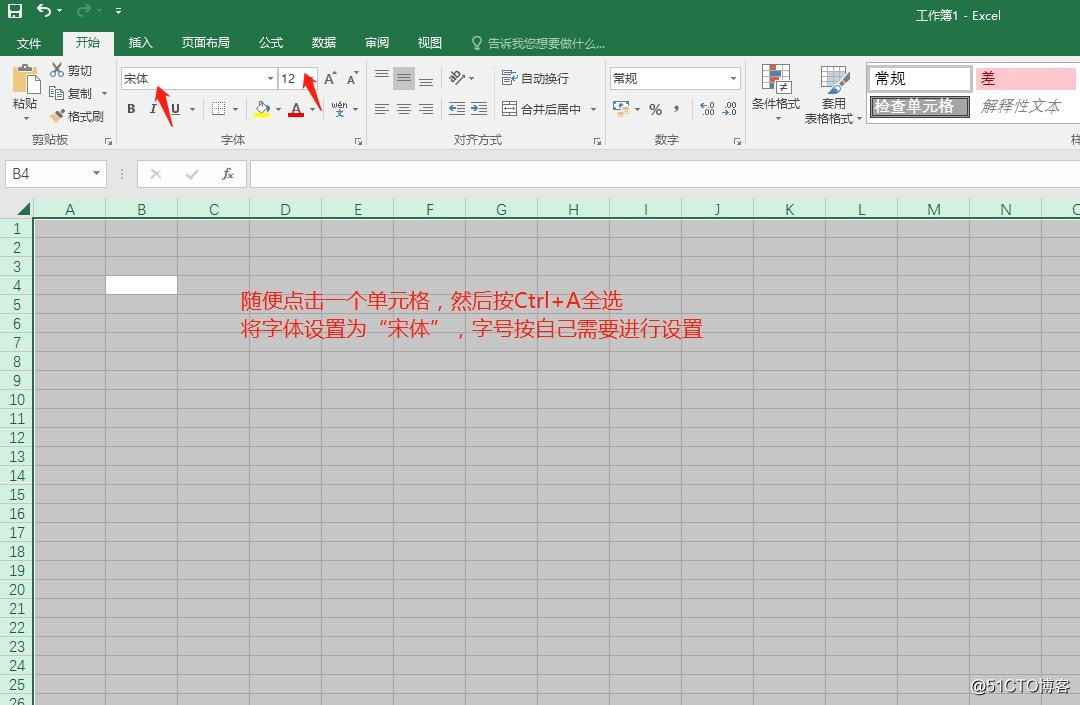The image size is (1080, 705).
Task: Click the Borders icon
Action: click(218, 109)
